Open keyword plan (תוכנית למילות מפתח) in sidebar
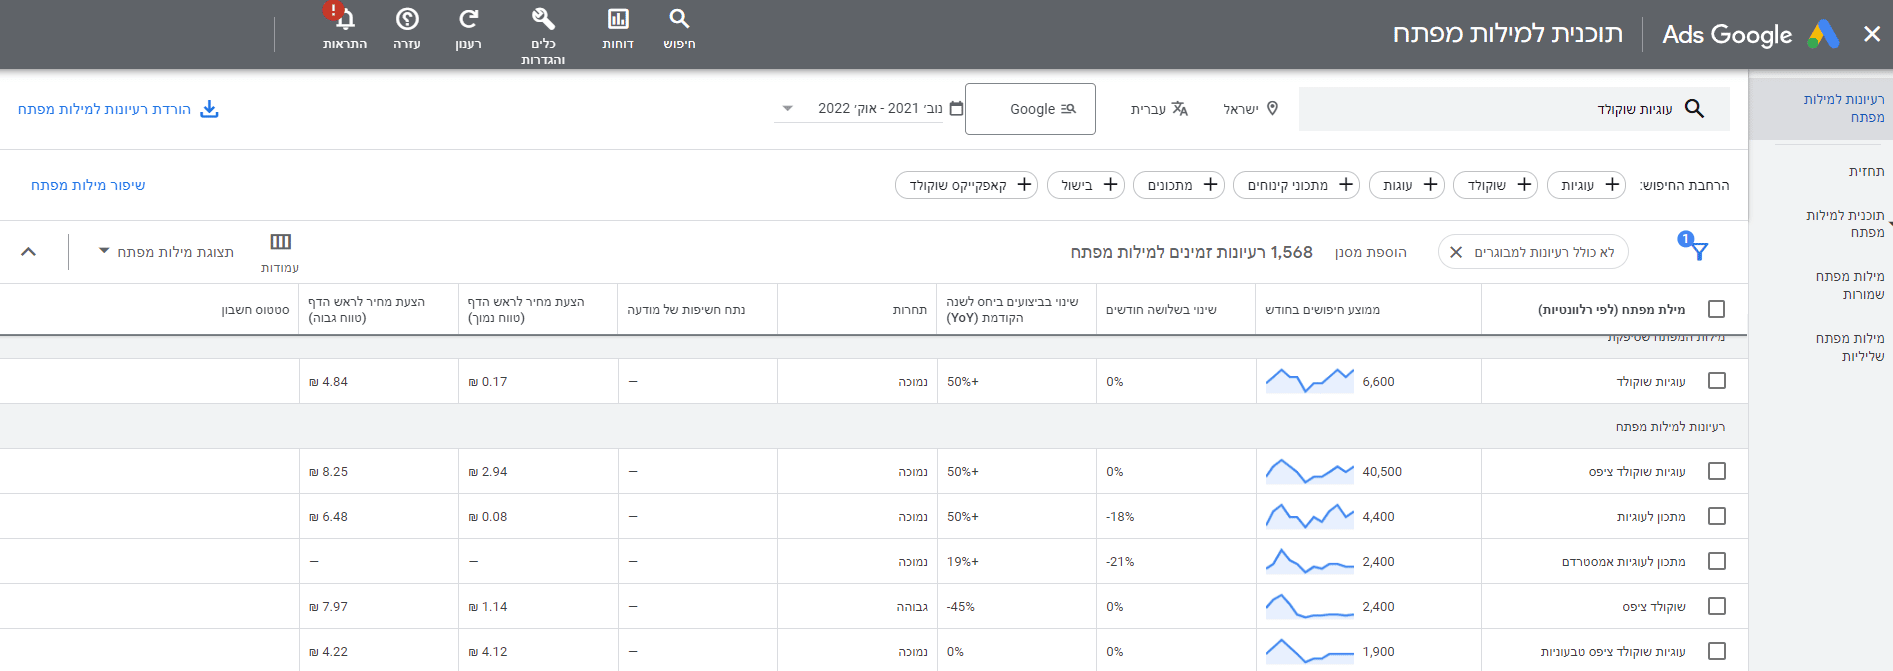The width and height of the screenshot is (1893, 671). coord(1845,223)
